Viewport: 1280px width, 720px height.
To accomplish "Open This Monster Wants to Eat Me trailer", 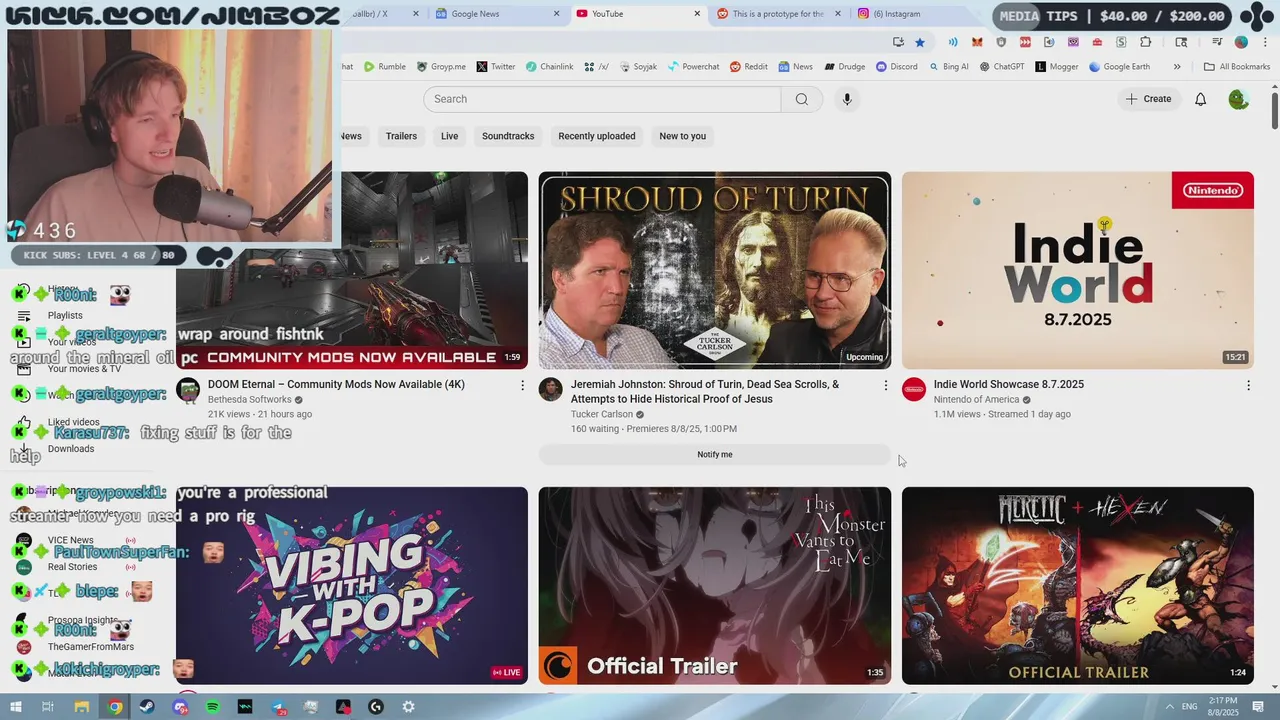I will coord(715,586).
